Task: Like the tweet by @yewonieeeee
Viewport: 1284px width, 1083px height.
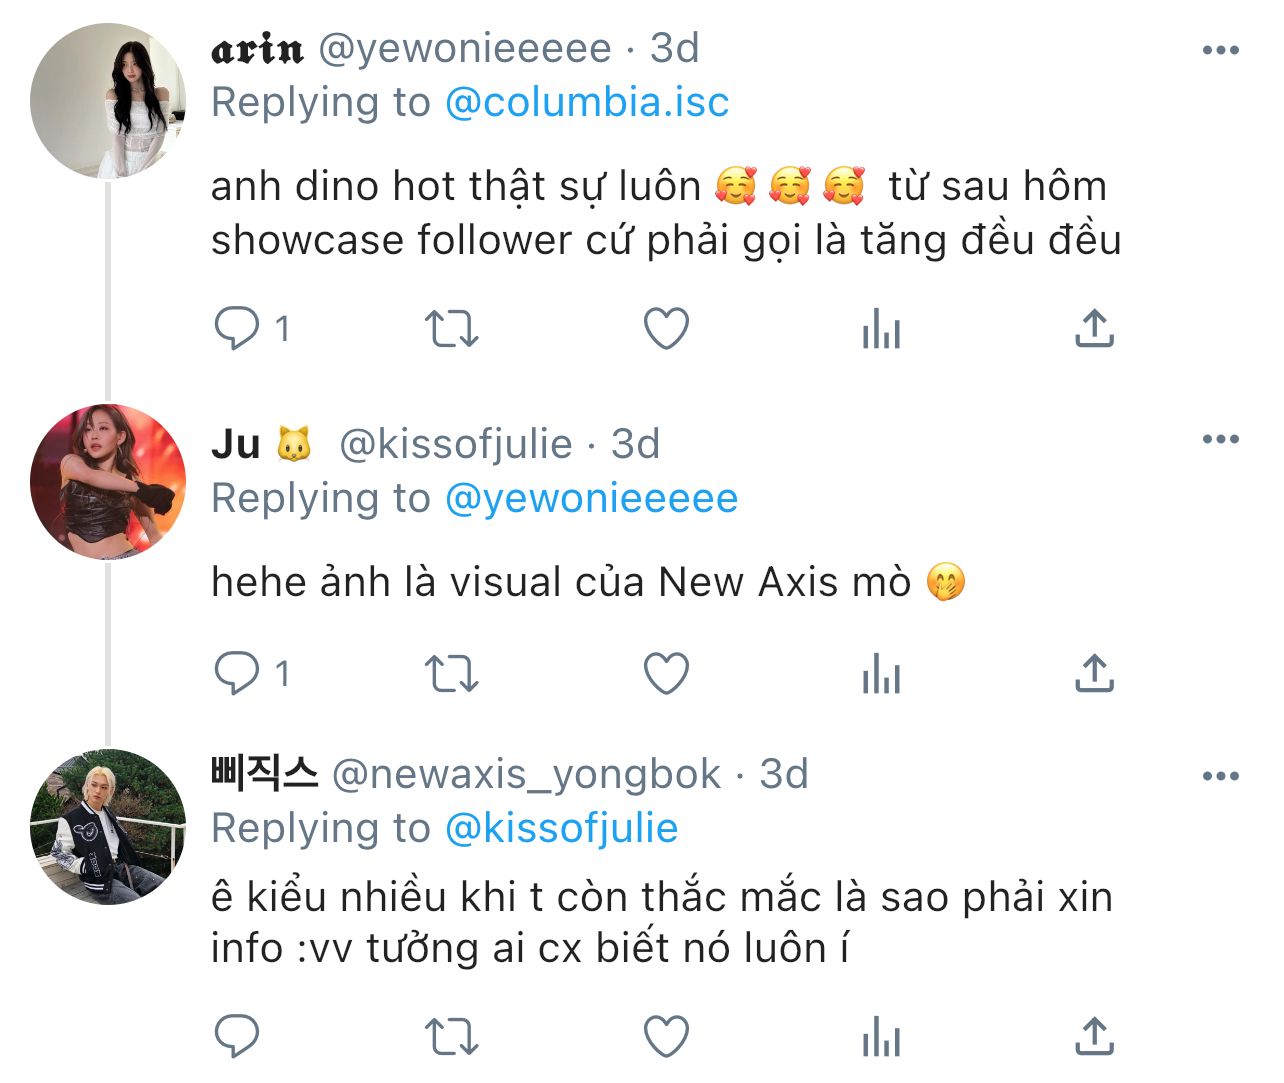Action: pos(666,328)
